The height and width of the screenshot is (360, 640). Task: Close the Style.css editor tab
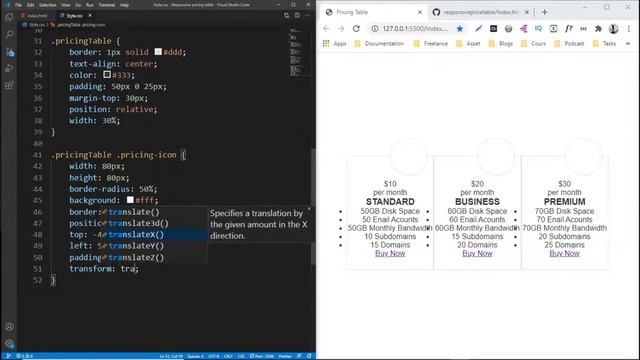[x=90, y=16]
